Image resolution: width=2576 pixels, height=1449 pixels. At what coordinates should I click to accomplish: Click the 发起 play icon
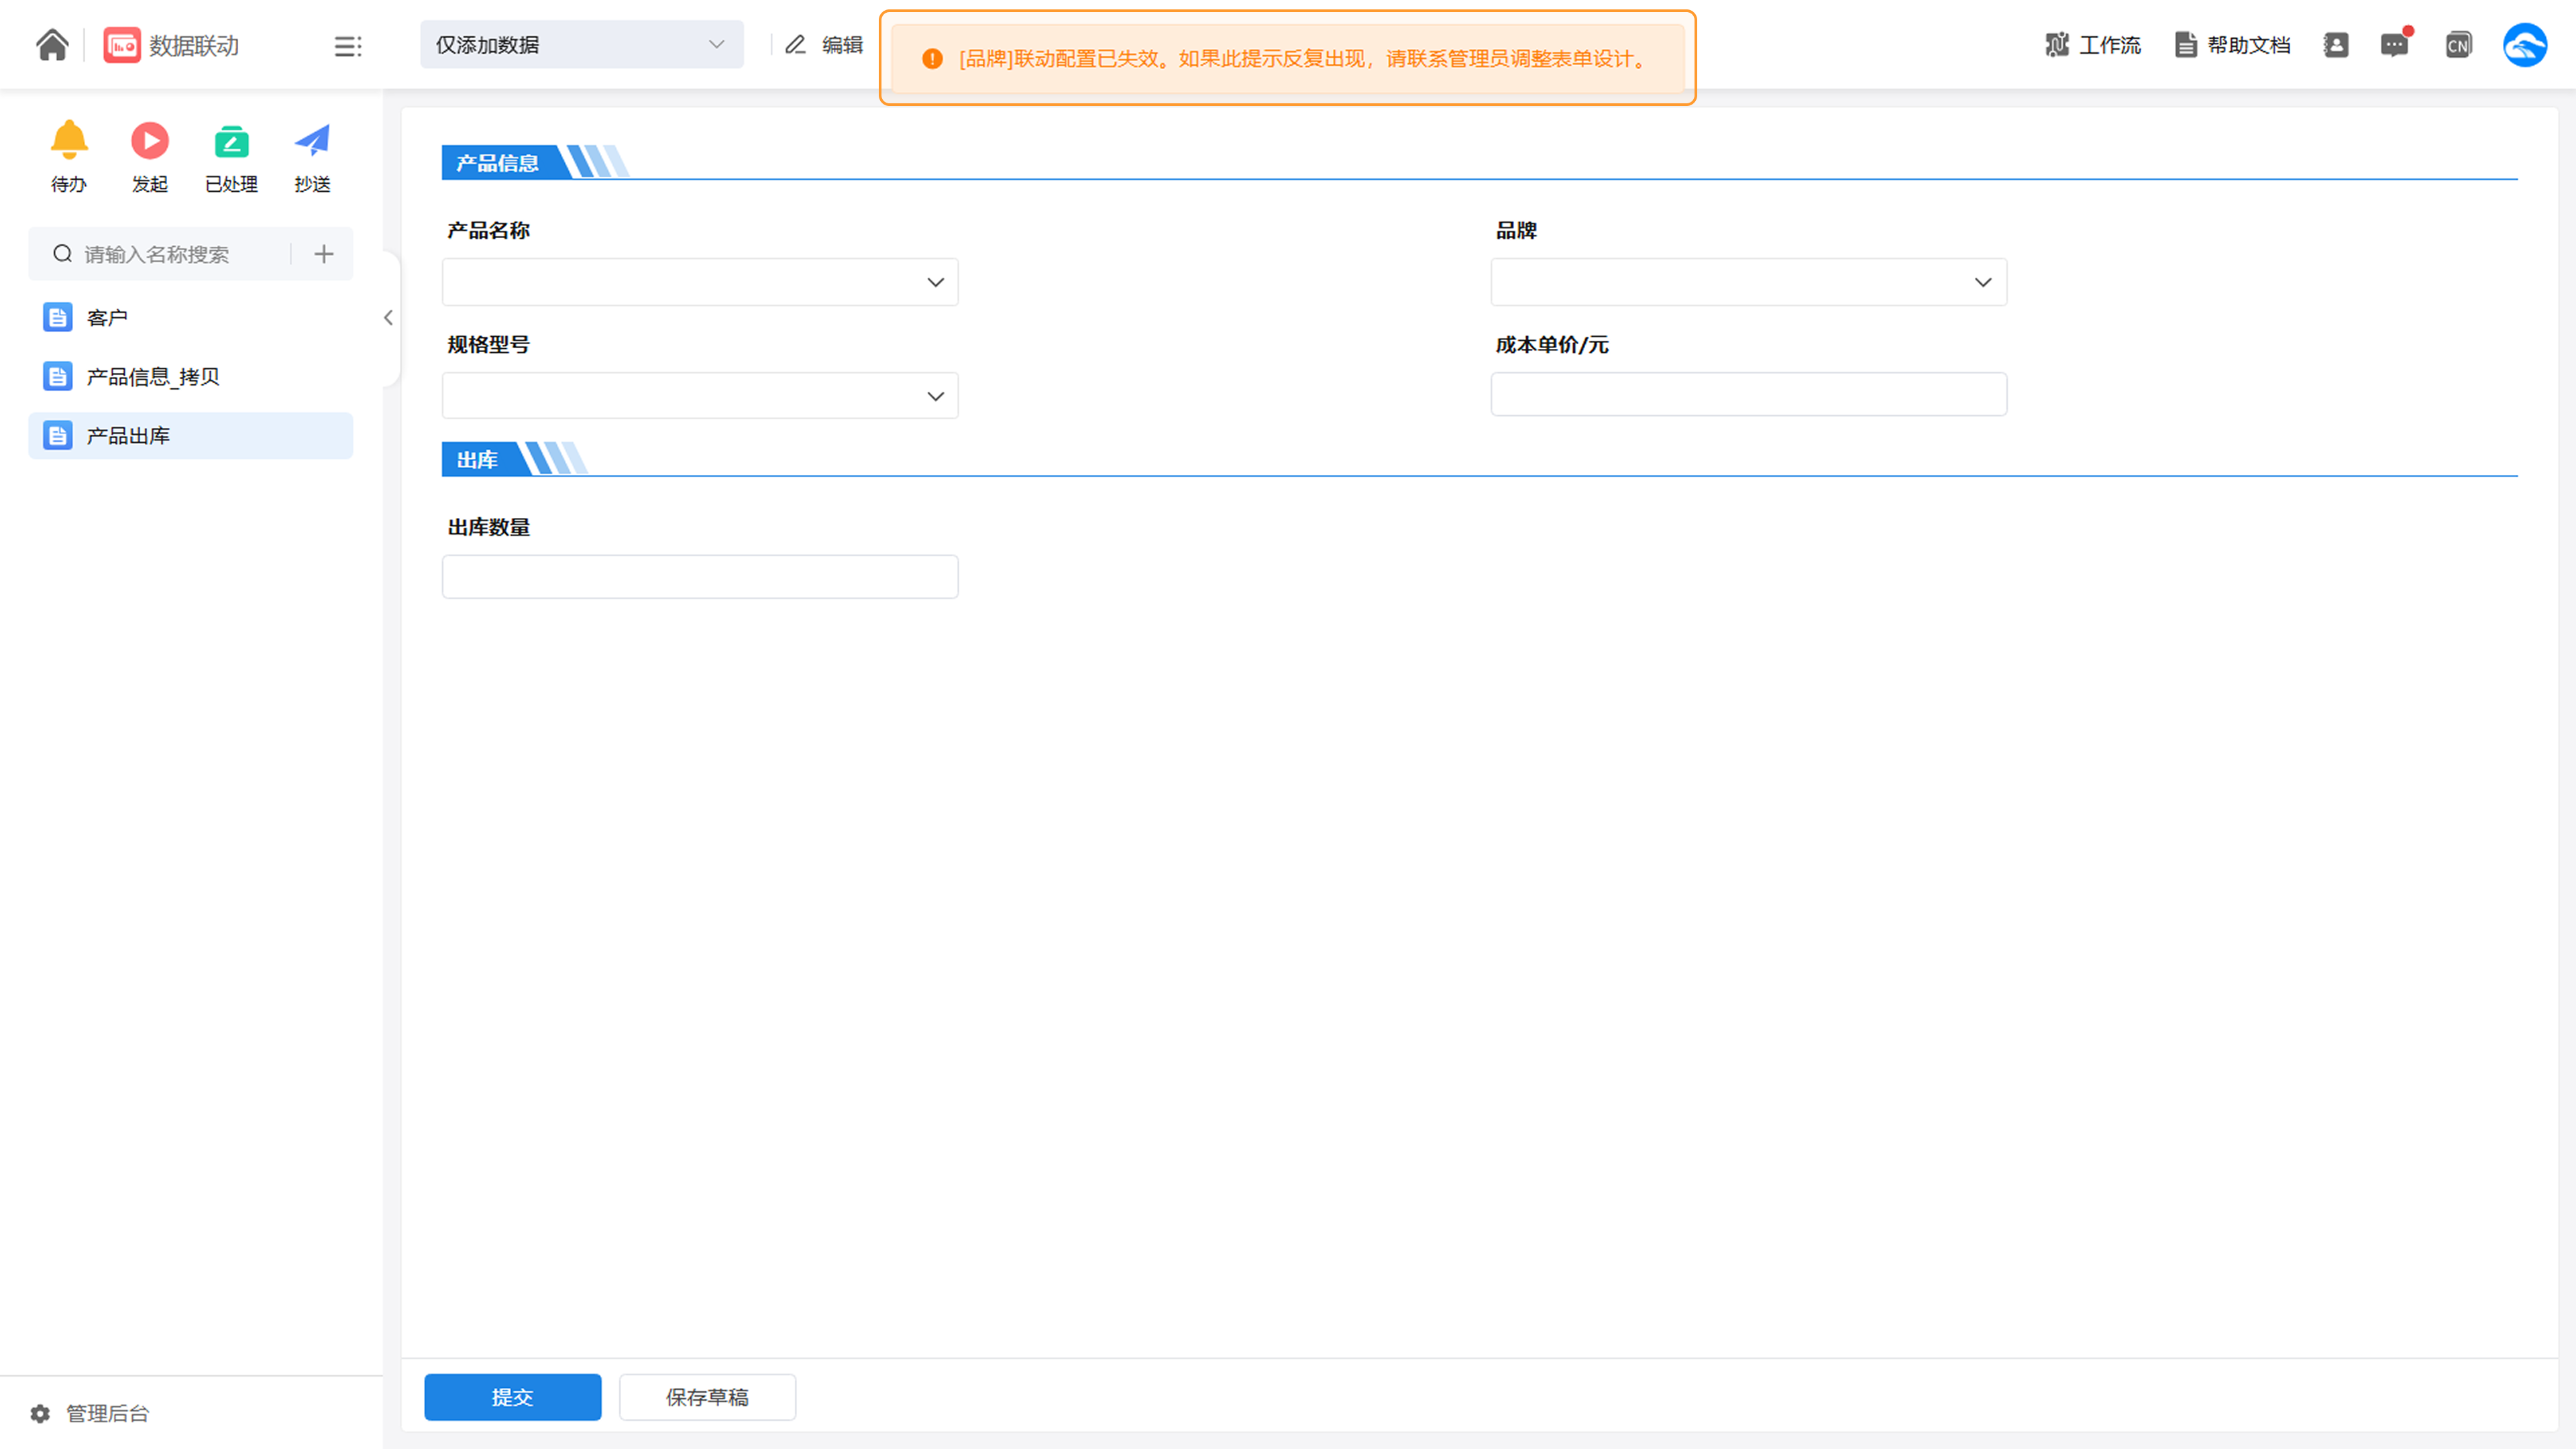(x=150, y=141)
